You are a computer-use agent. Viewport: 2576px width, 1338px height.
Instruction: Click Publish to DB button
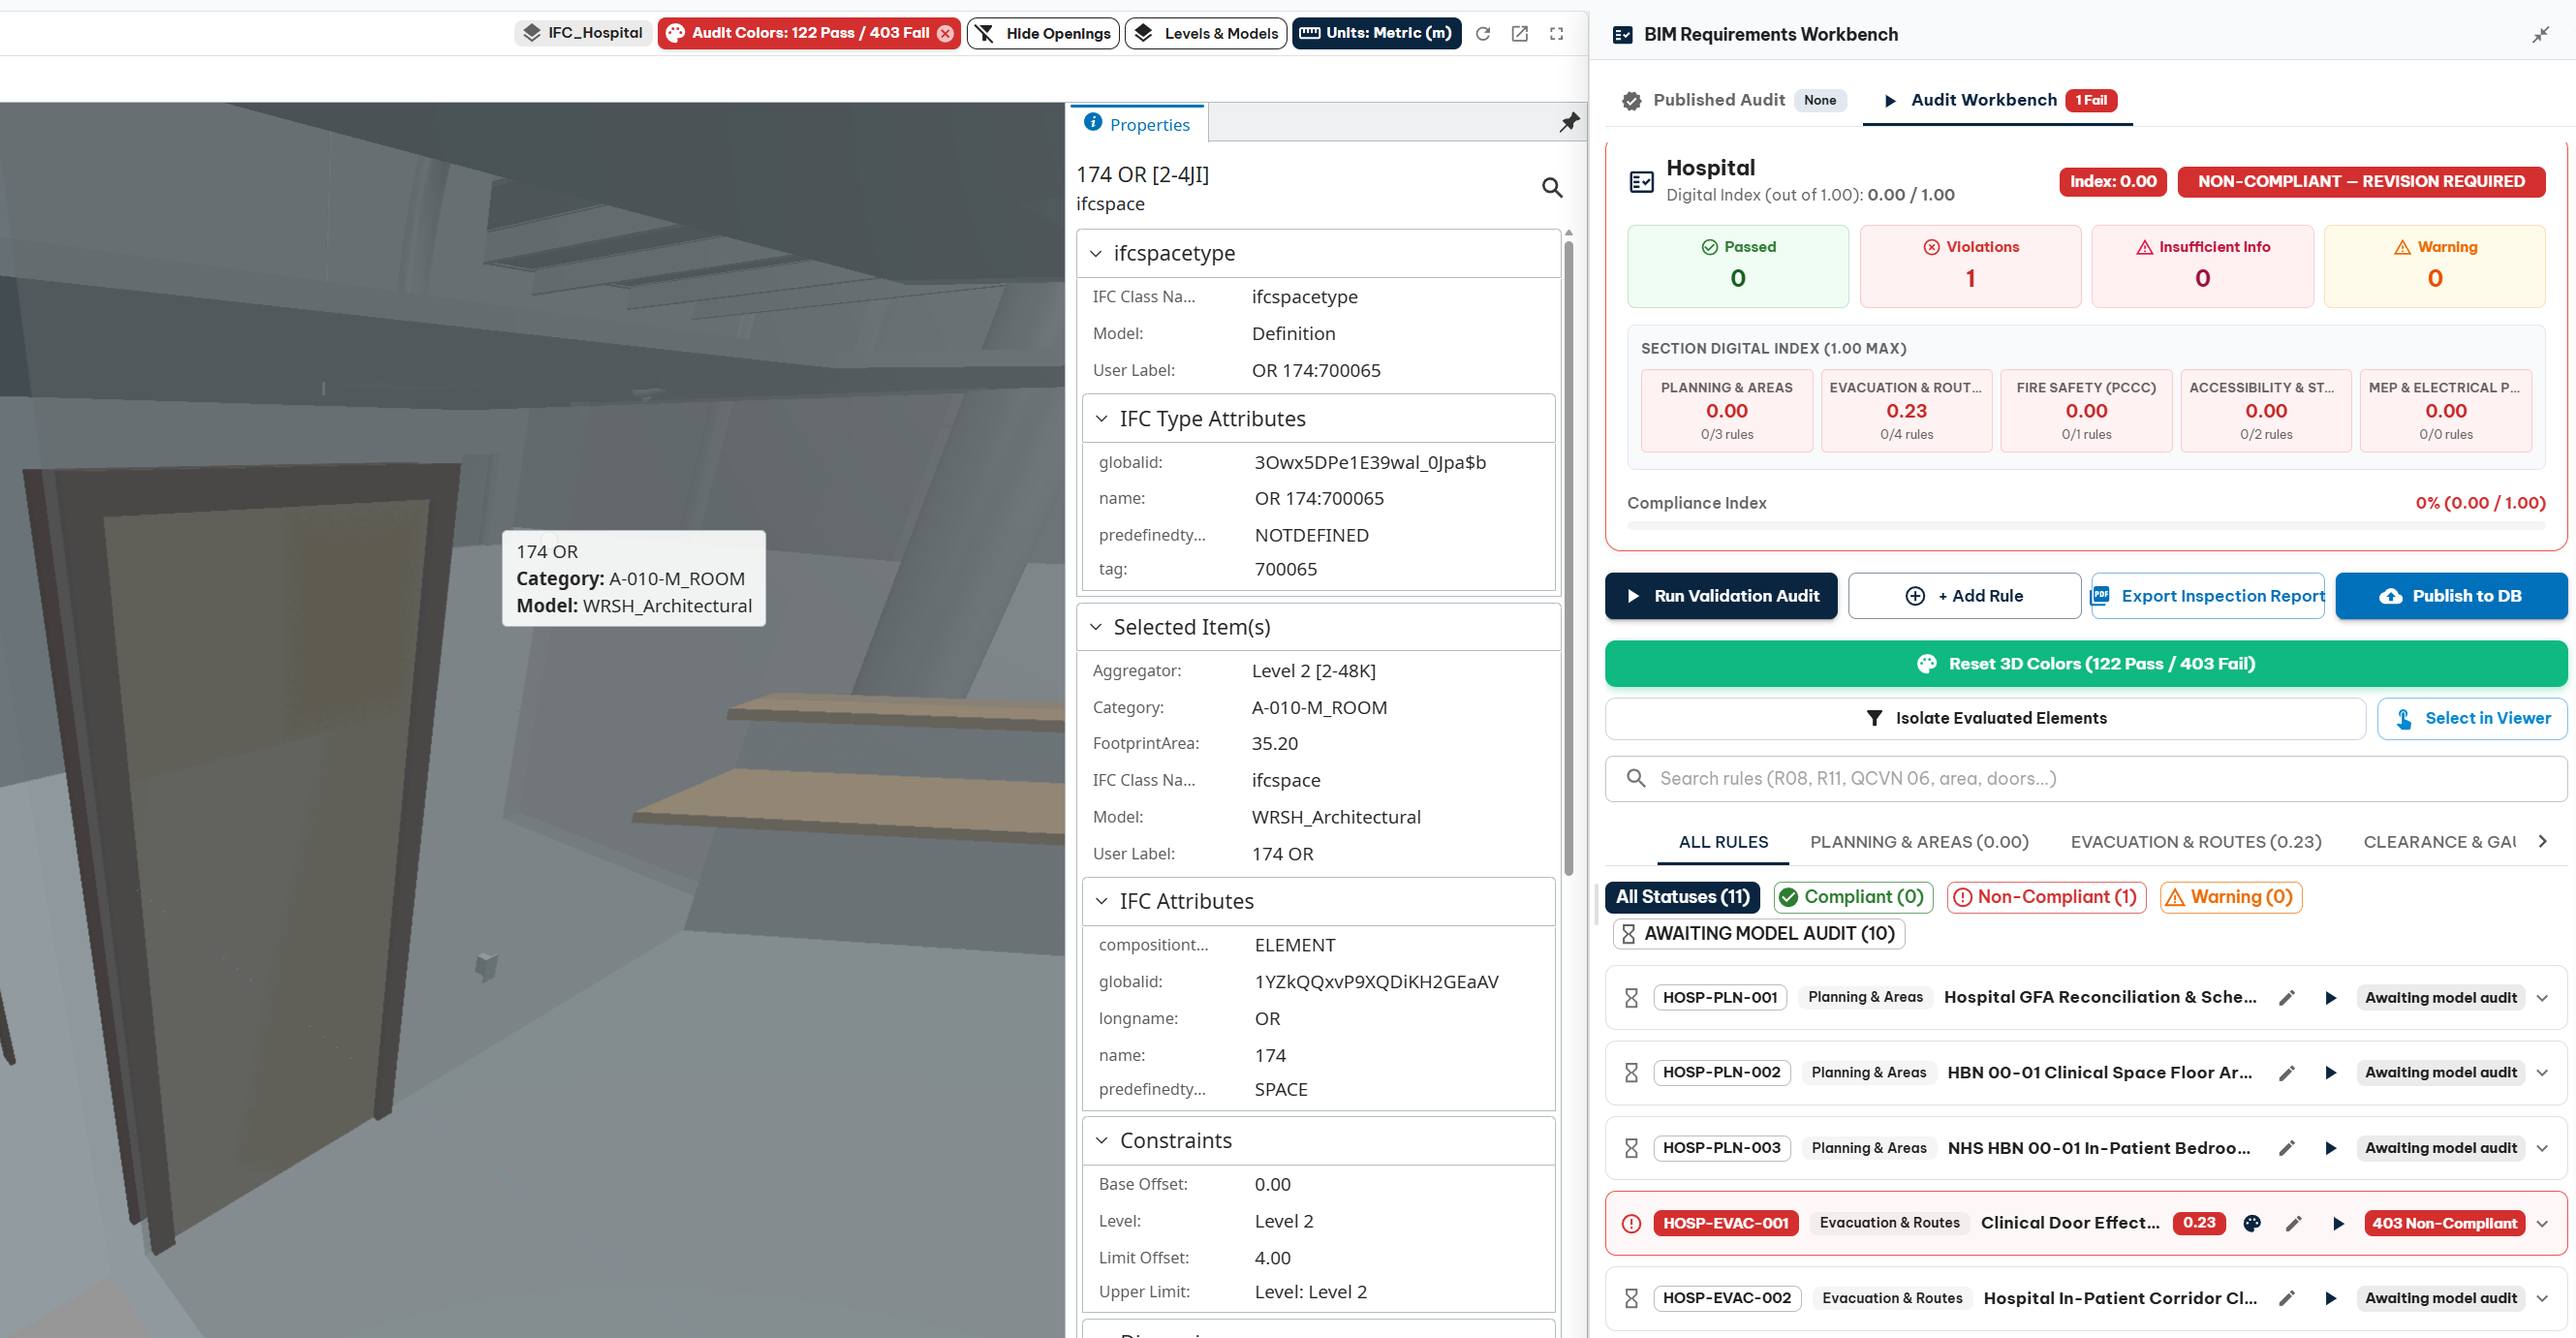2451,596
